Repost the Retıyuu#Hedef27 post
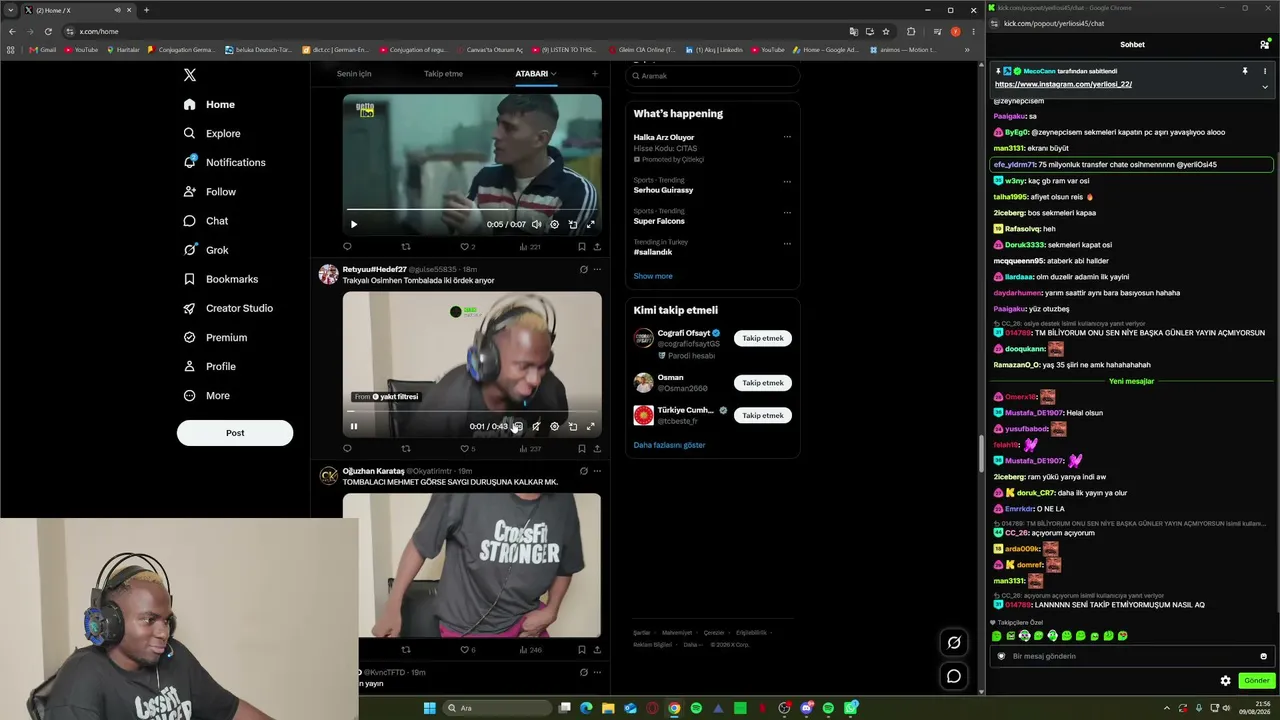The width and height of the screenshot is (1280, 720). [406, 449]
